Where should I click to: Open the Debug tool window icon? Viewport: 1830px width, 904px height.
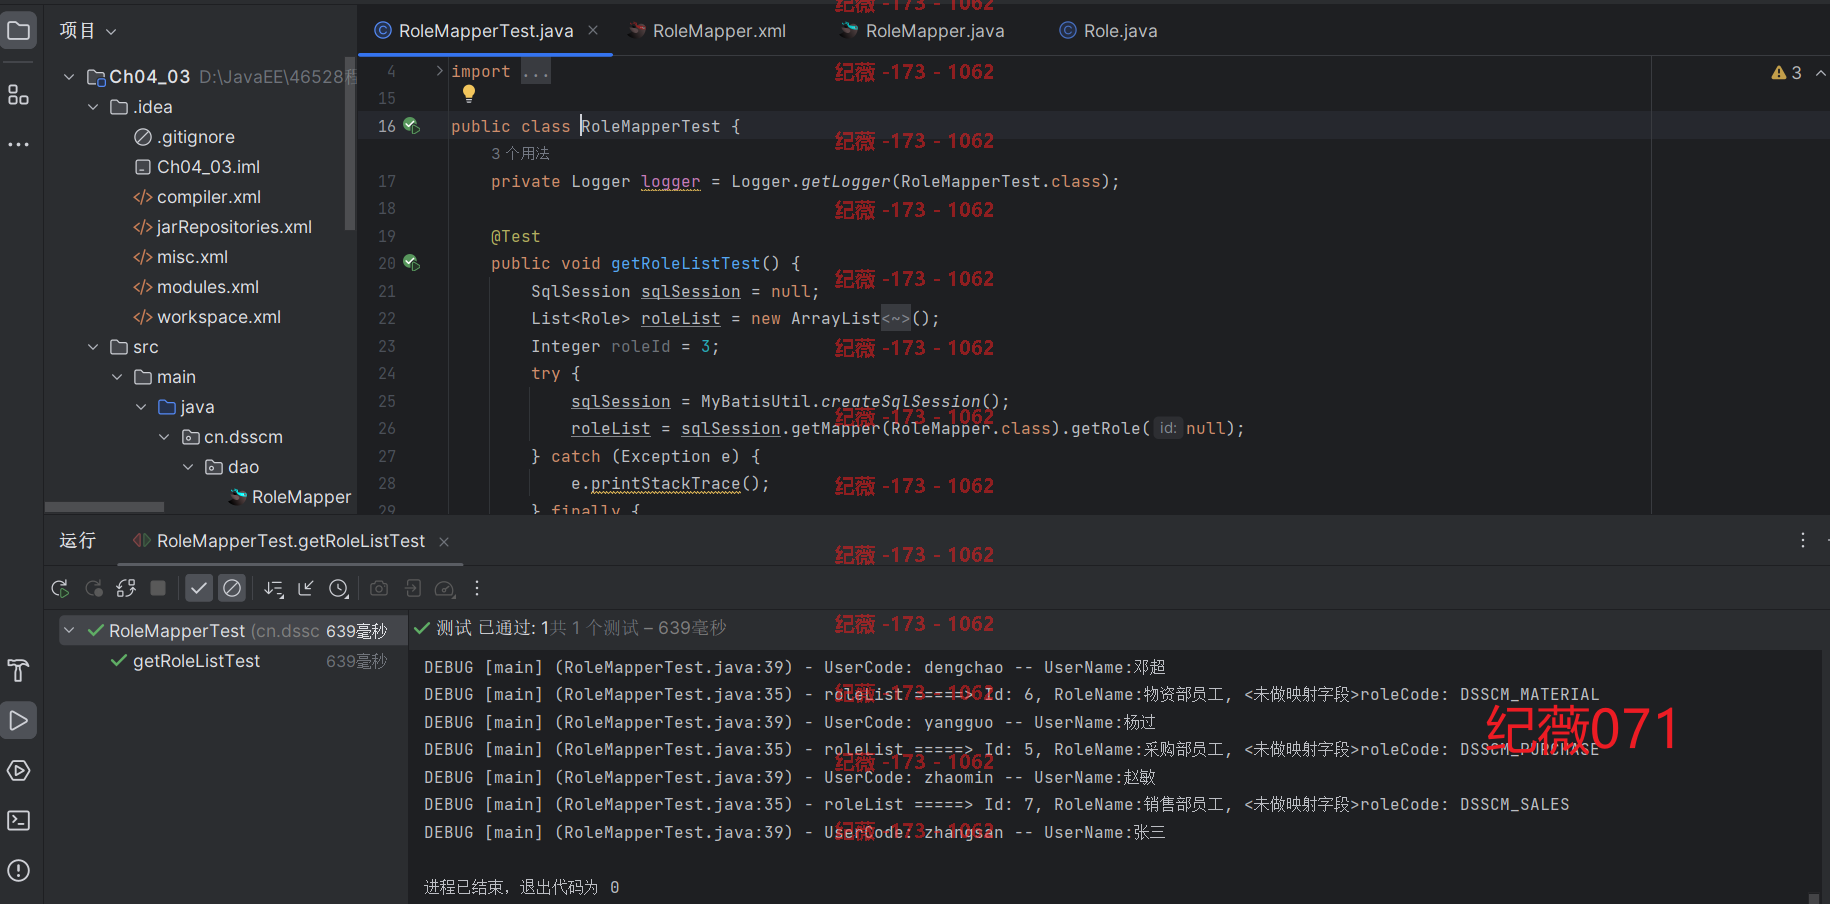coord(18,770)
